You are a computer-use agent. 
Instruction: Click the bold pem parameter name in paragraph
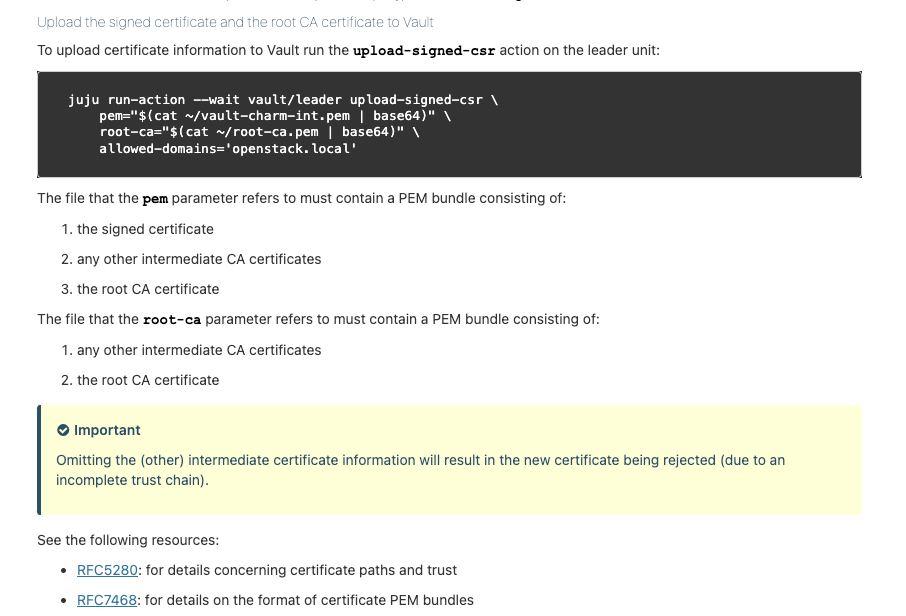[x=155, y=199]
